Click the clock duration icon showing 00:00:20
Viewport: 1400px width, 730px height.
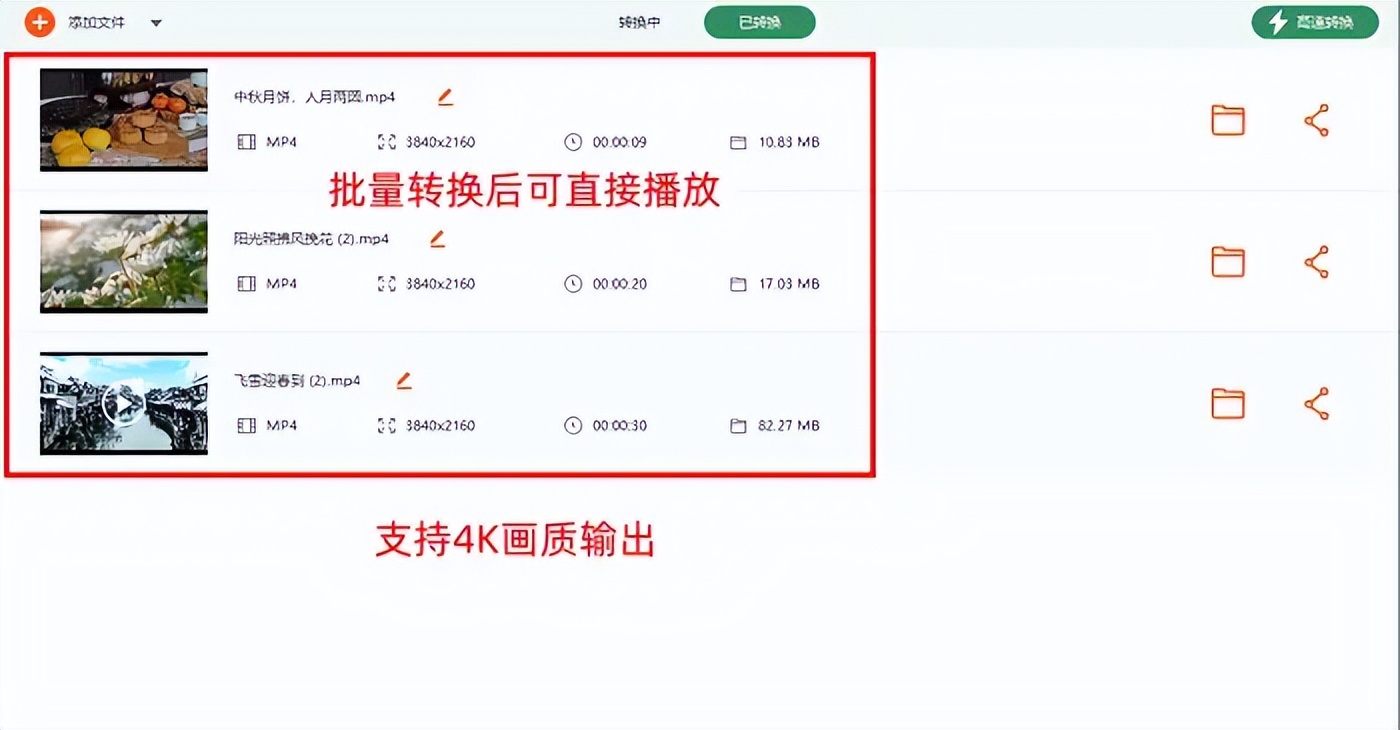tap(572, 283)
